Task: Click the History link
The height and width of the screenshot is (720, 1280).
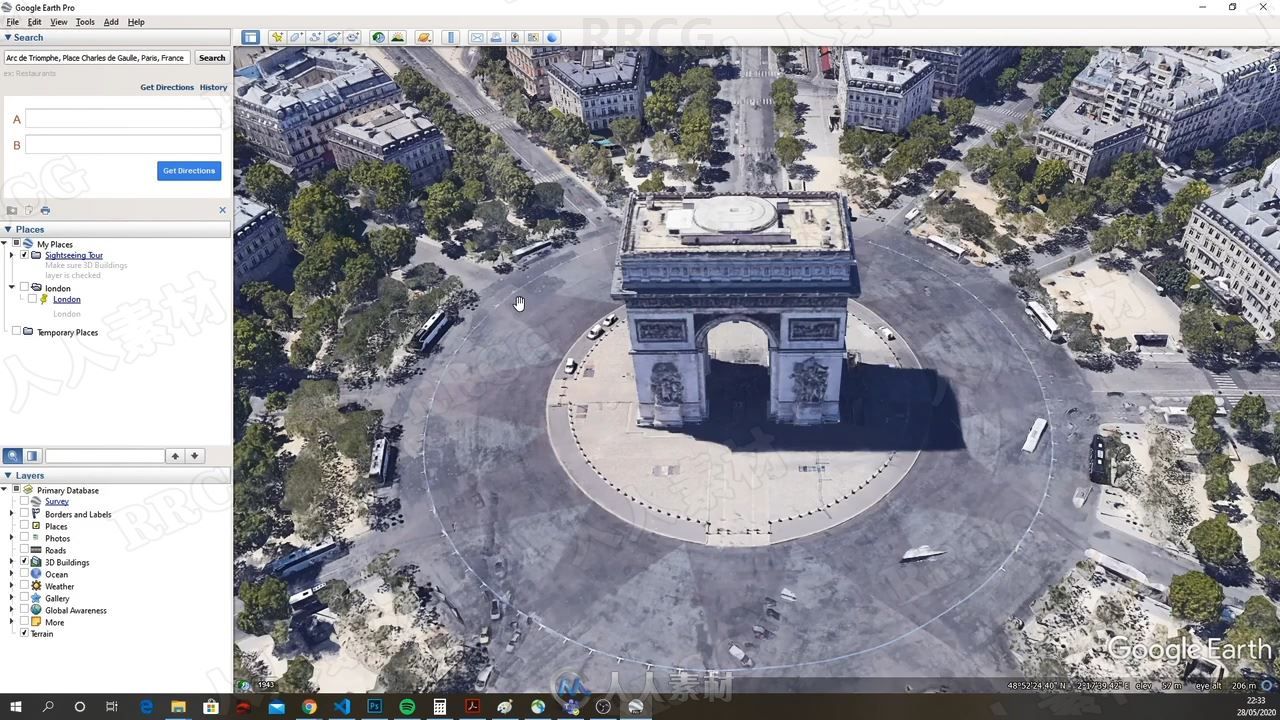Action: [213, 87]
